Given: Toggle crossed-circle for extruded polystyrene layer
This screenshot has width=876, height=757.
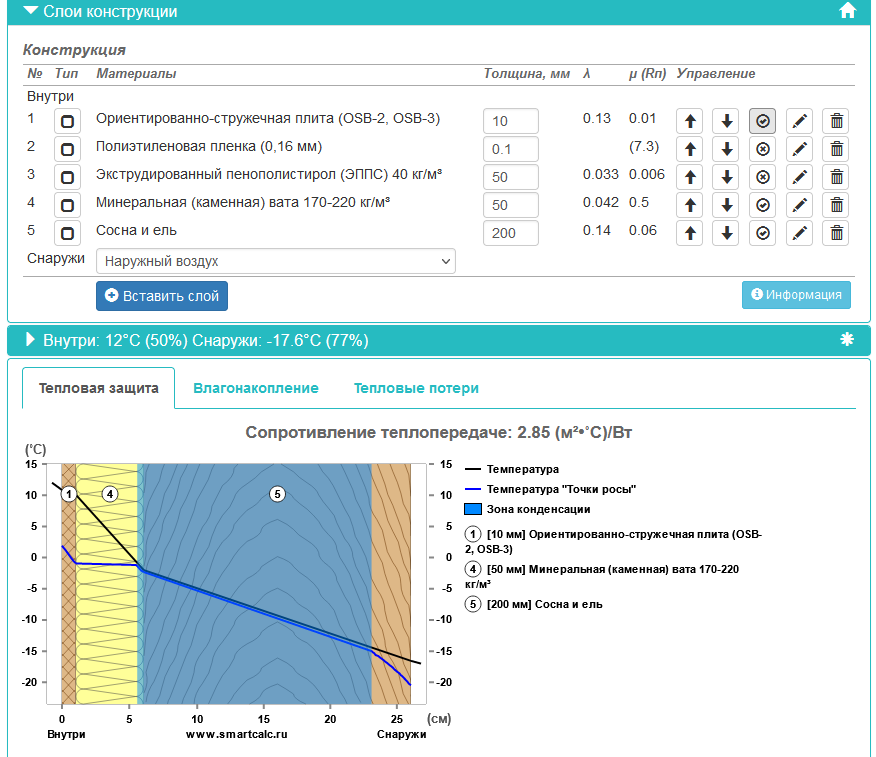Looking at the screenshot, I should click(x=763, y=177).
